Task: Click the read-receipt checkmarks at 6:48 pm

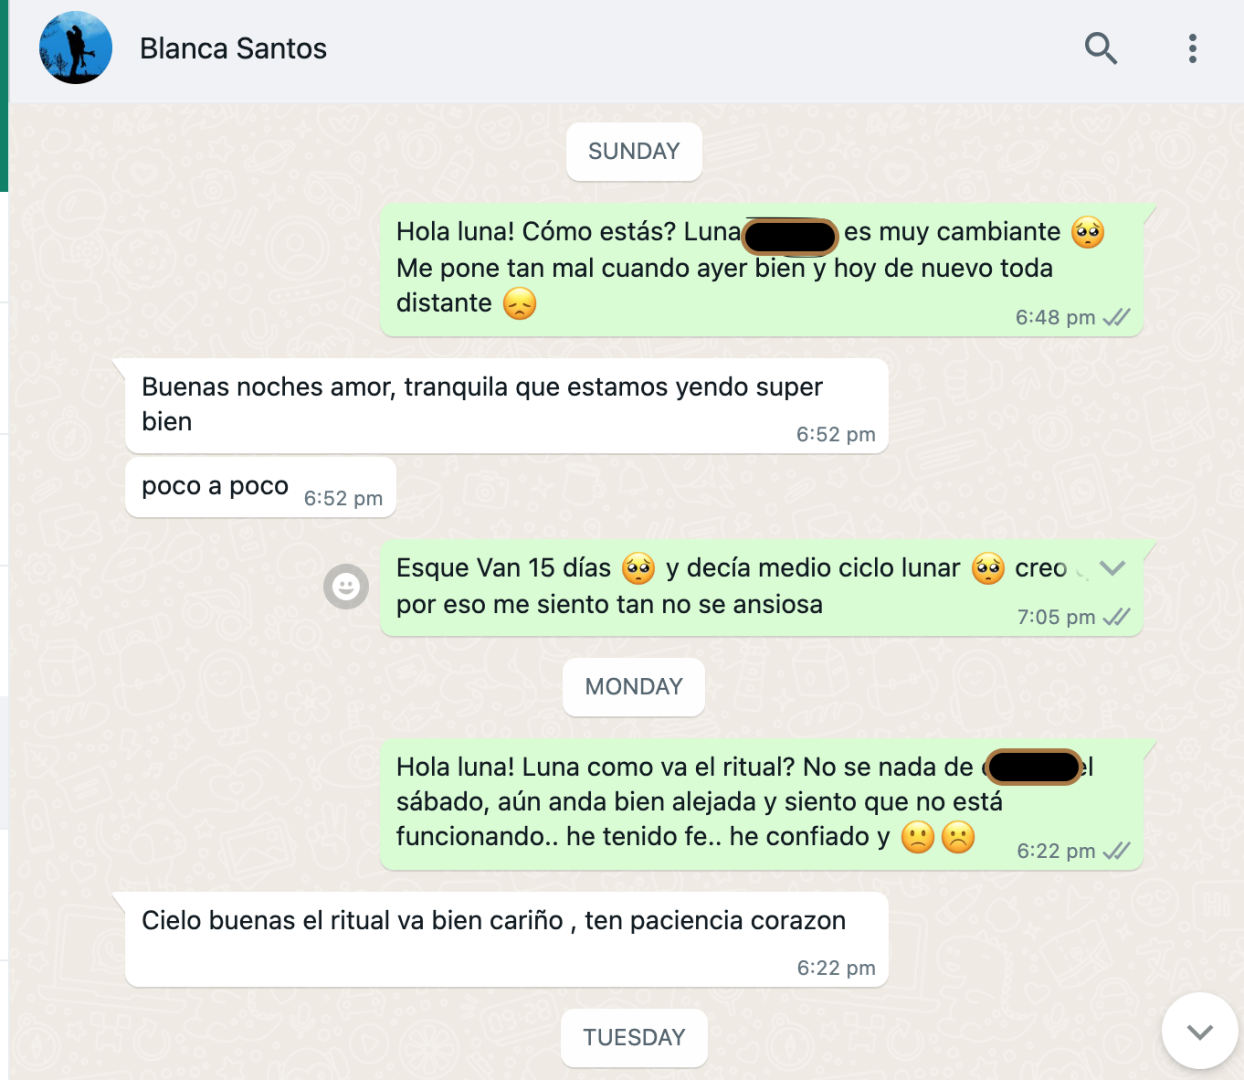Action: (1116, 318)
